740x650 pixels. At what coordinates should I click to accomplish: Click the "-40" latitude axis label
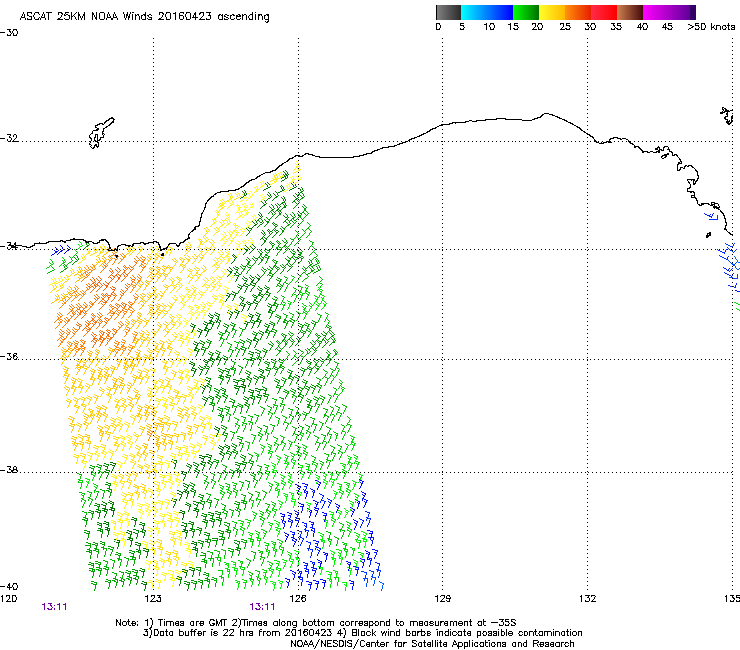9,586
